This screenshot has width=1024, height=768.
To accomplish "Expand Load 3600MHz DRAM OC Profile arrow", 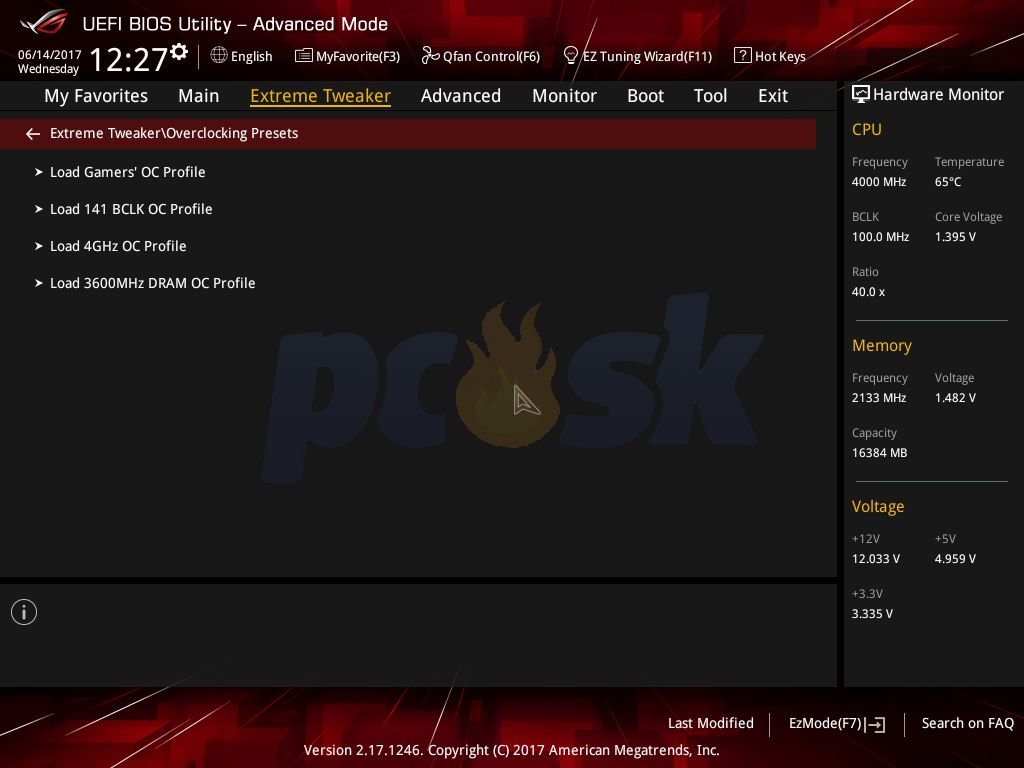I will click(39, 283).
